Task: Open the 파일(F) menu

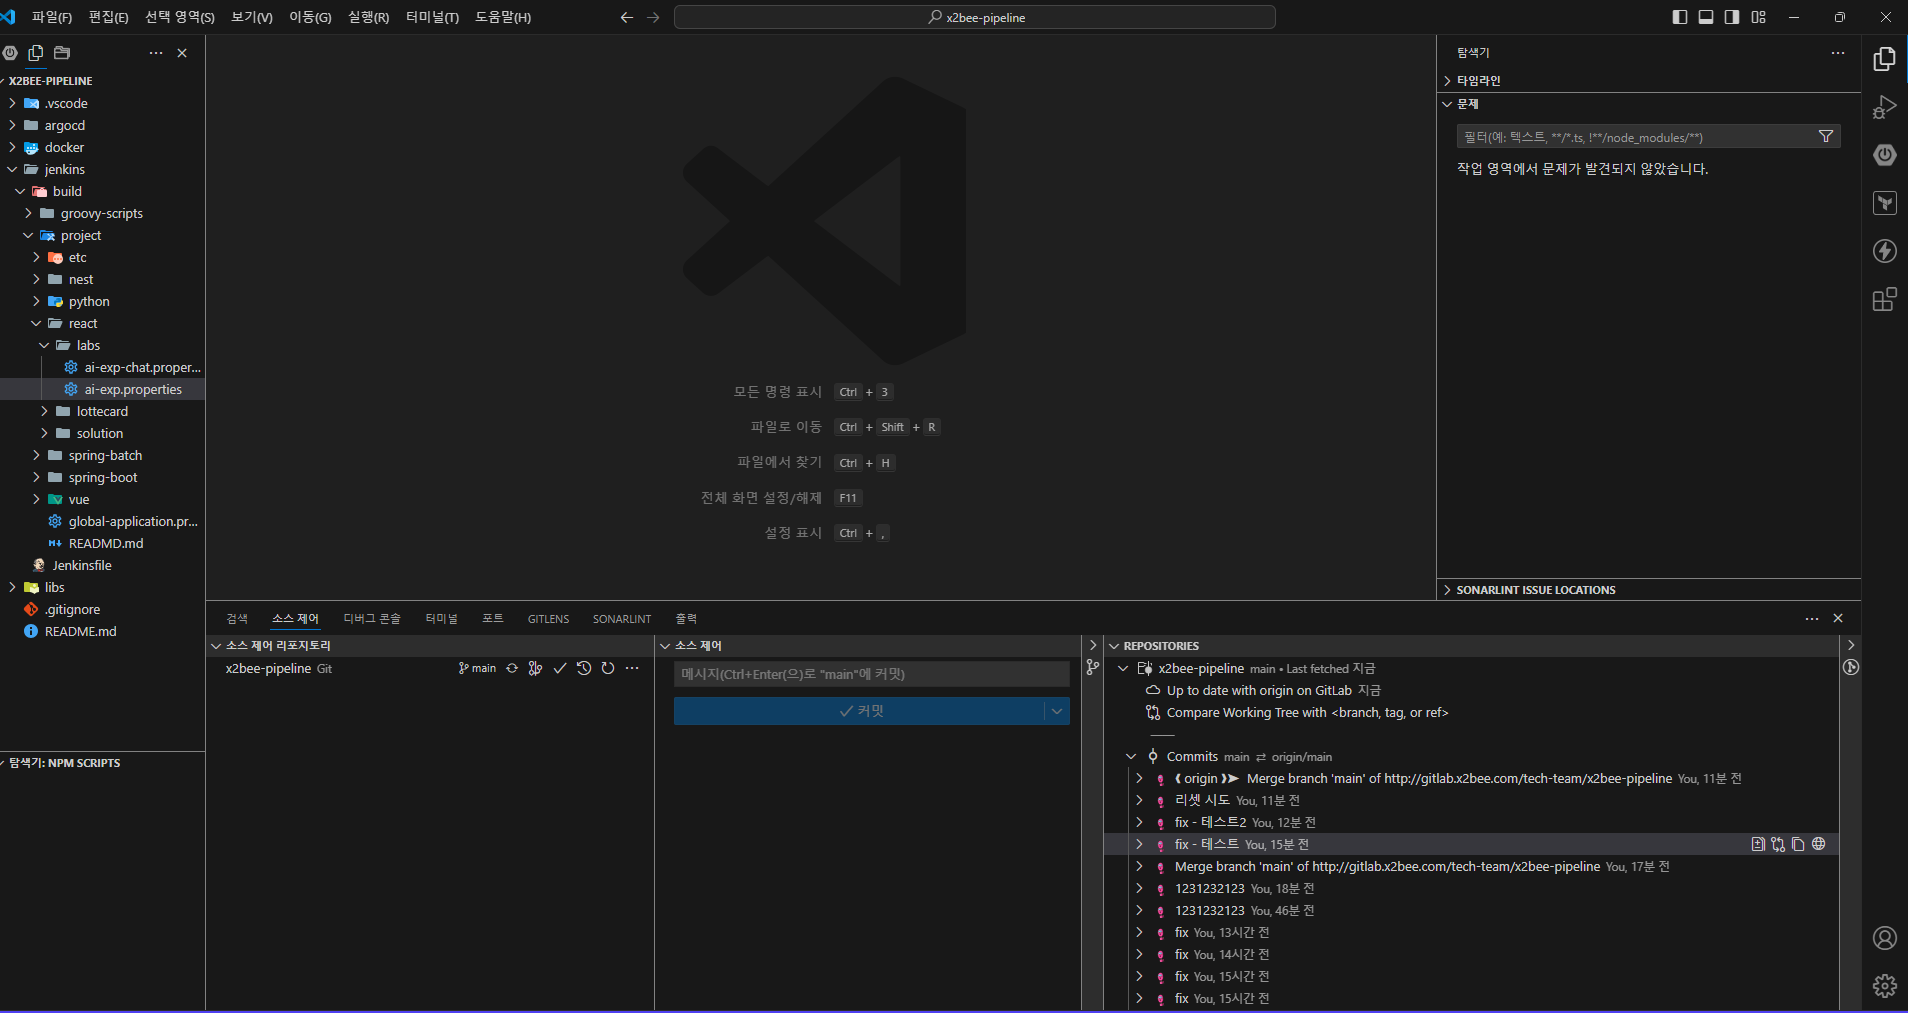Action: tap(52, 17)
